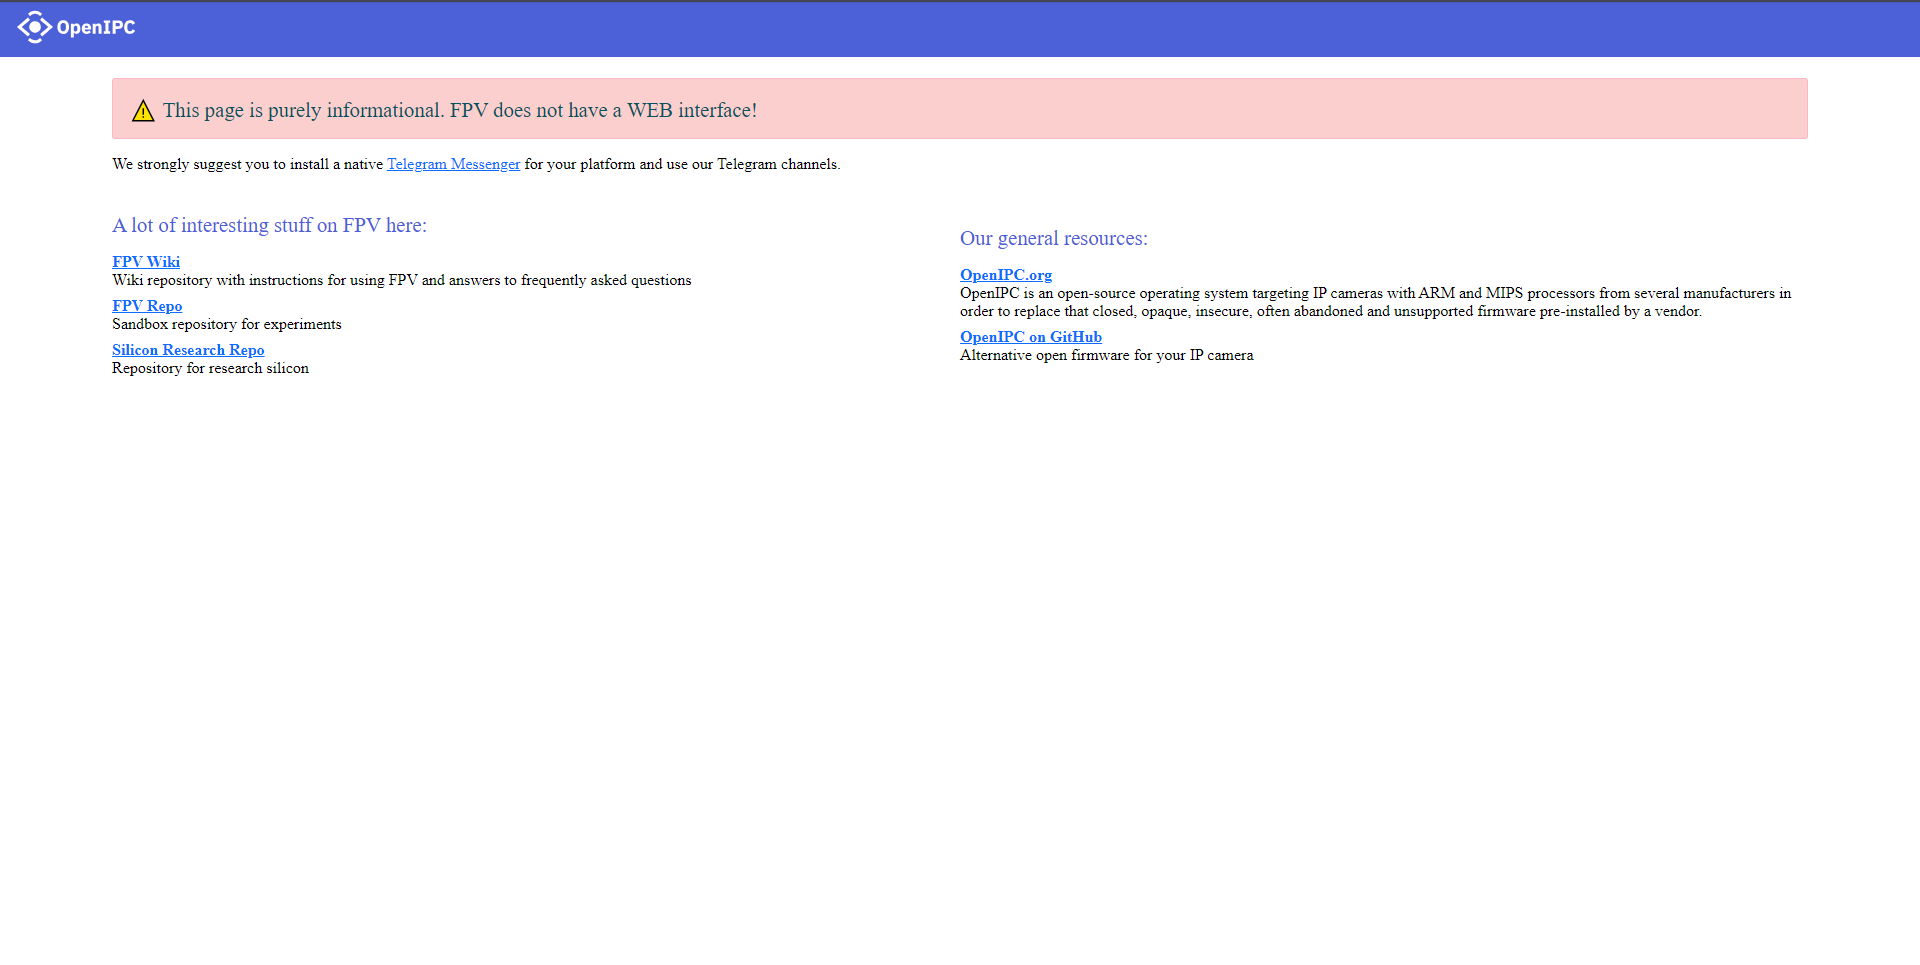Viewport: 1920px width, 965px height.
Task: Click the 'Our general resources:' heading
Action: 1054,238
